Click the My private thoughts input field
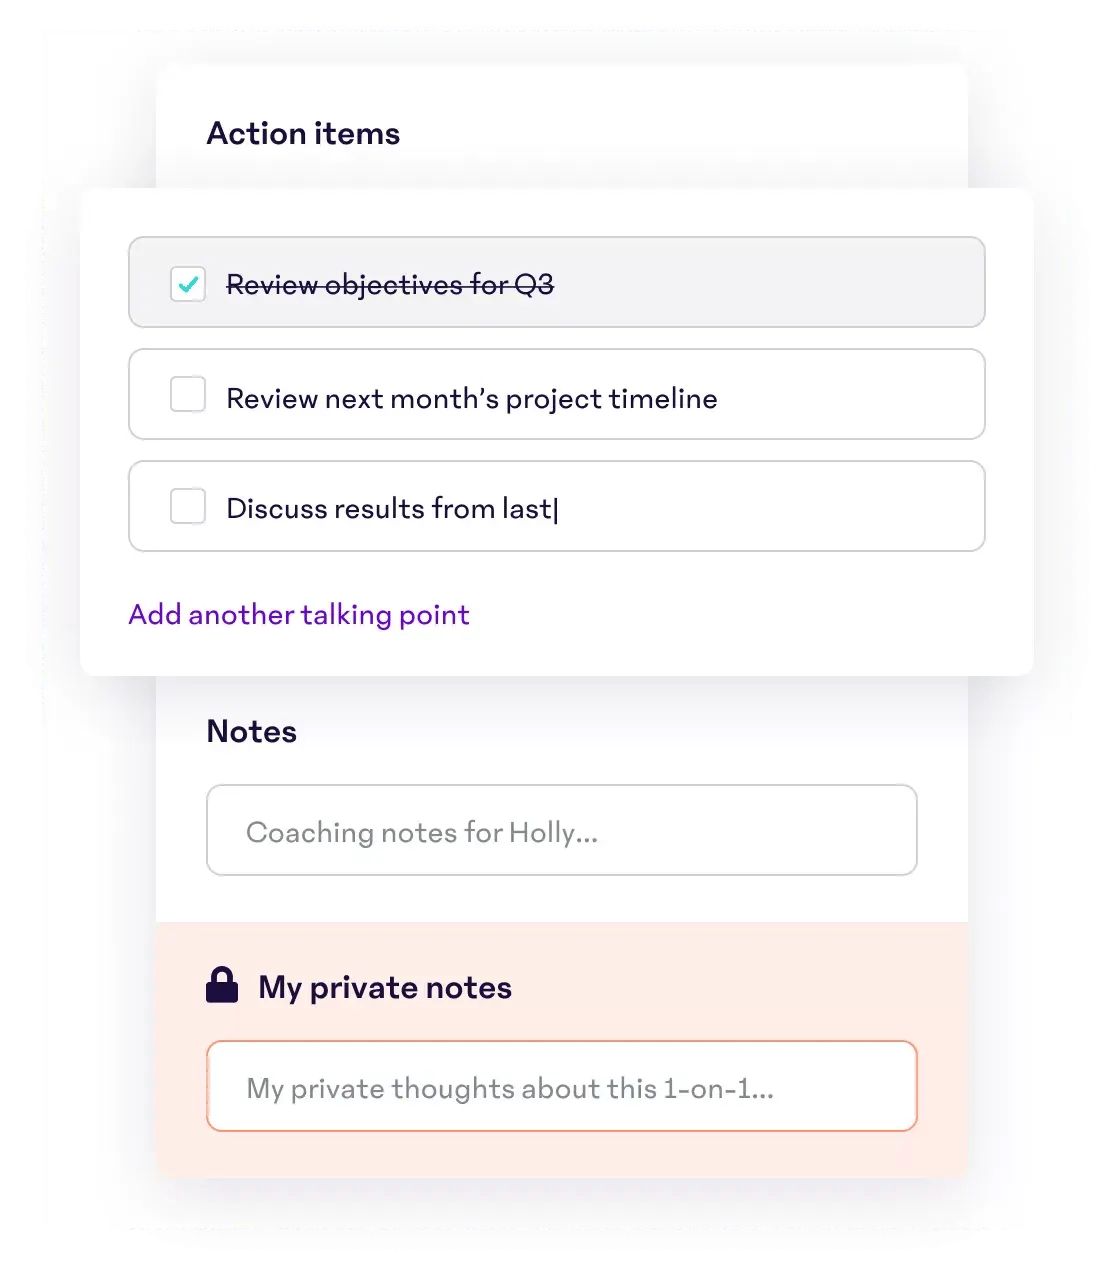Viewport: 1114px width, 1274px height. (x=560, y=1087)
